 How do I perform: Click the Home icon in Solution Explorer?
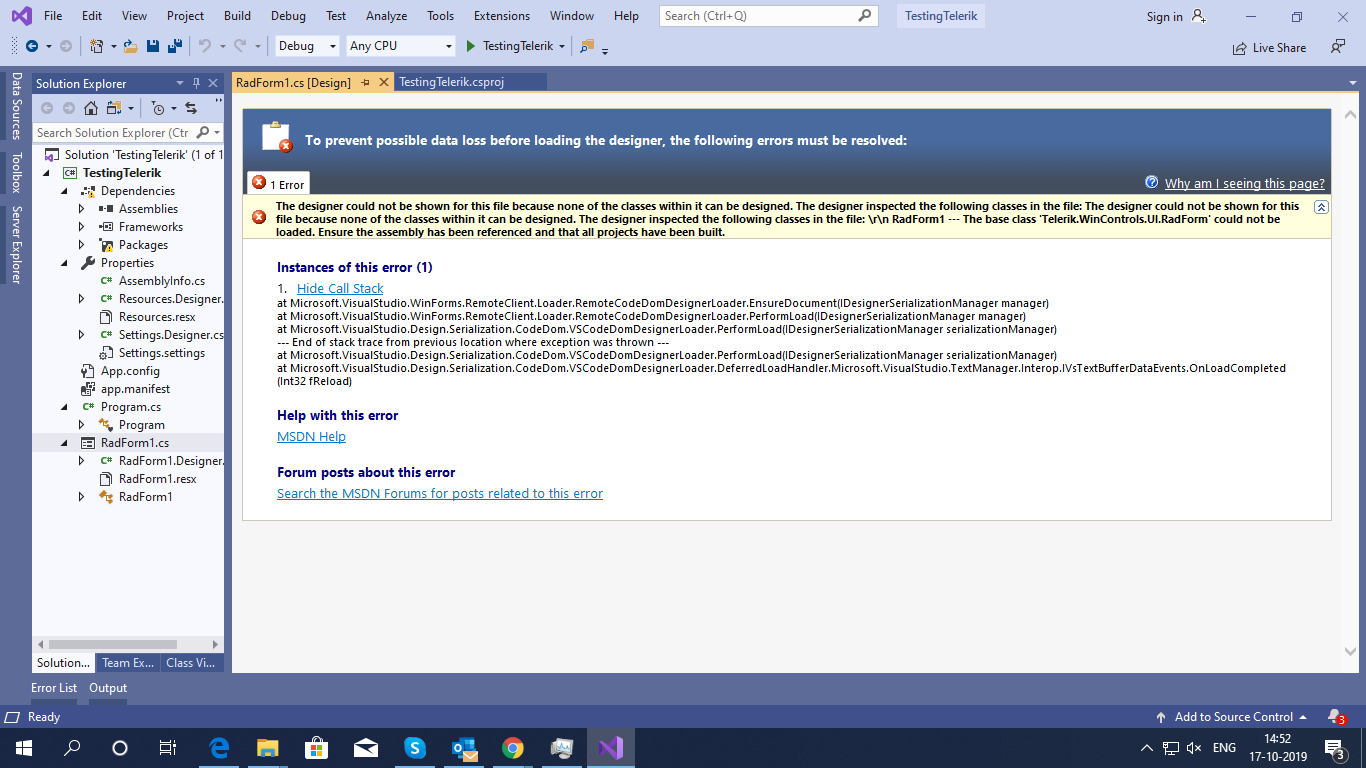click(x=91, y=108)
